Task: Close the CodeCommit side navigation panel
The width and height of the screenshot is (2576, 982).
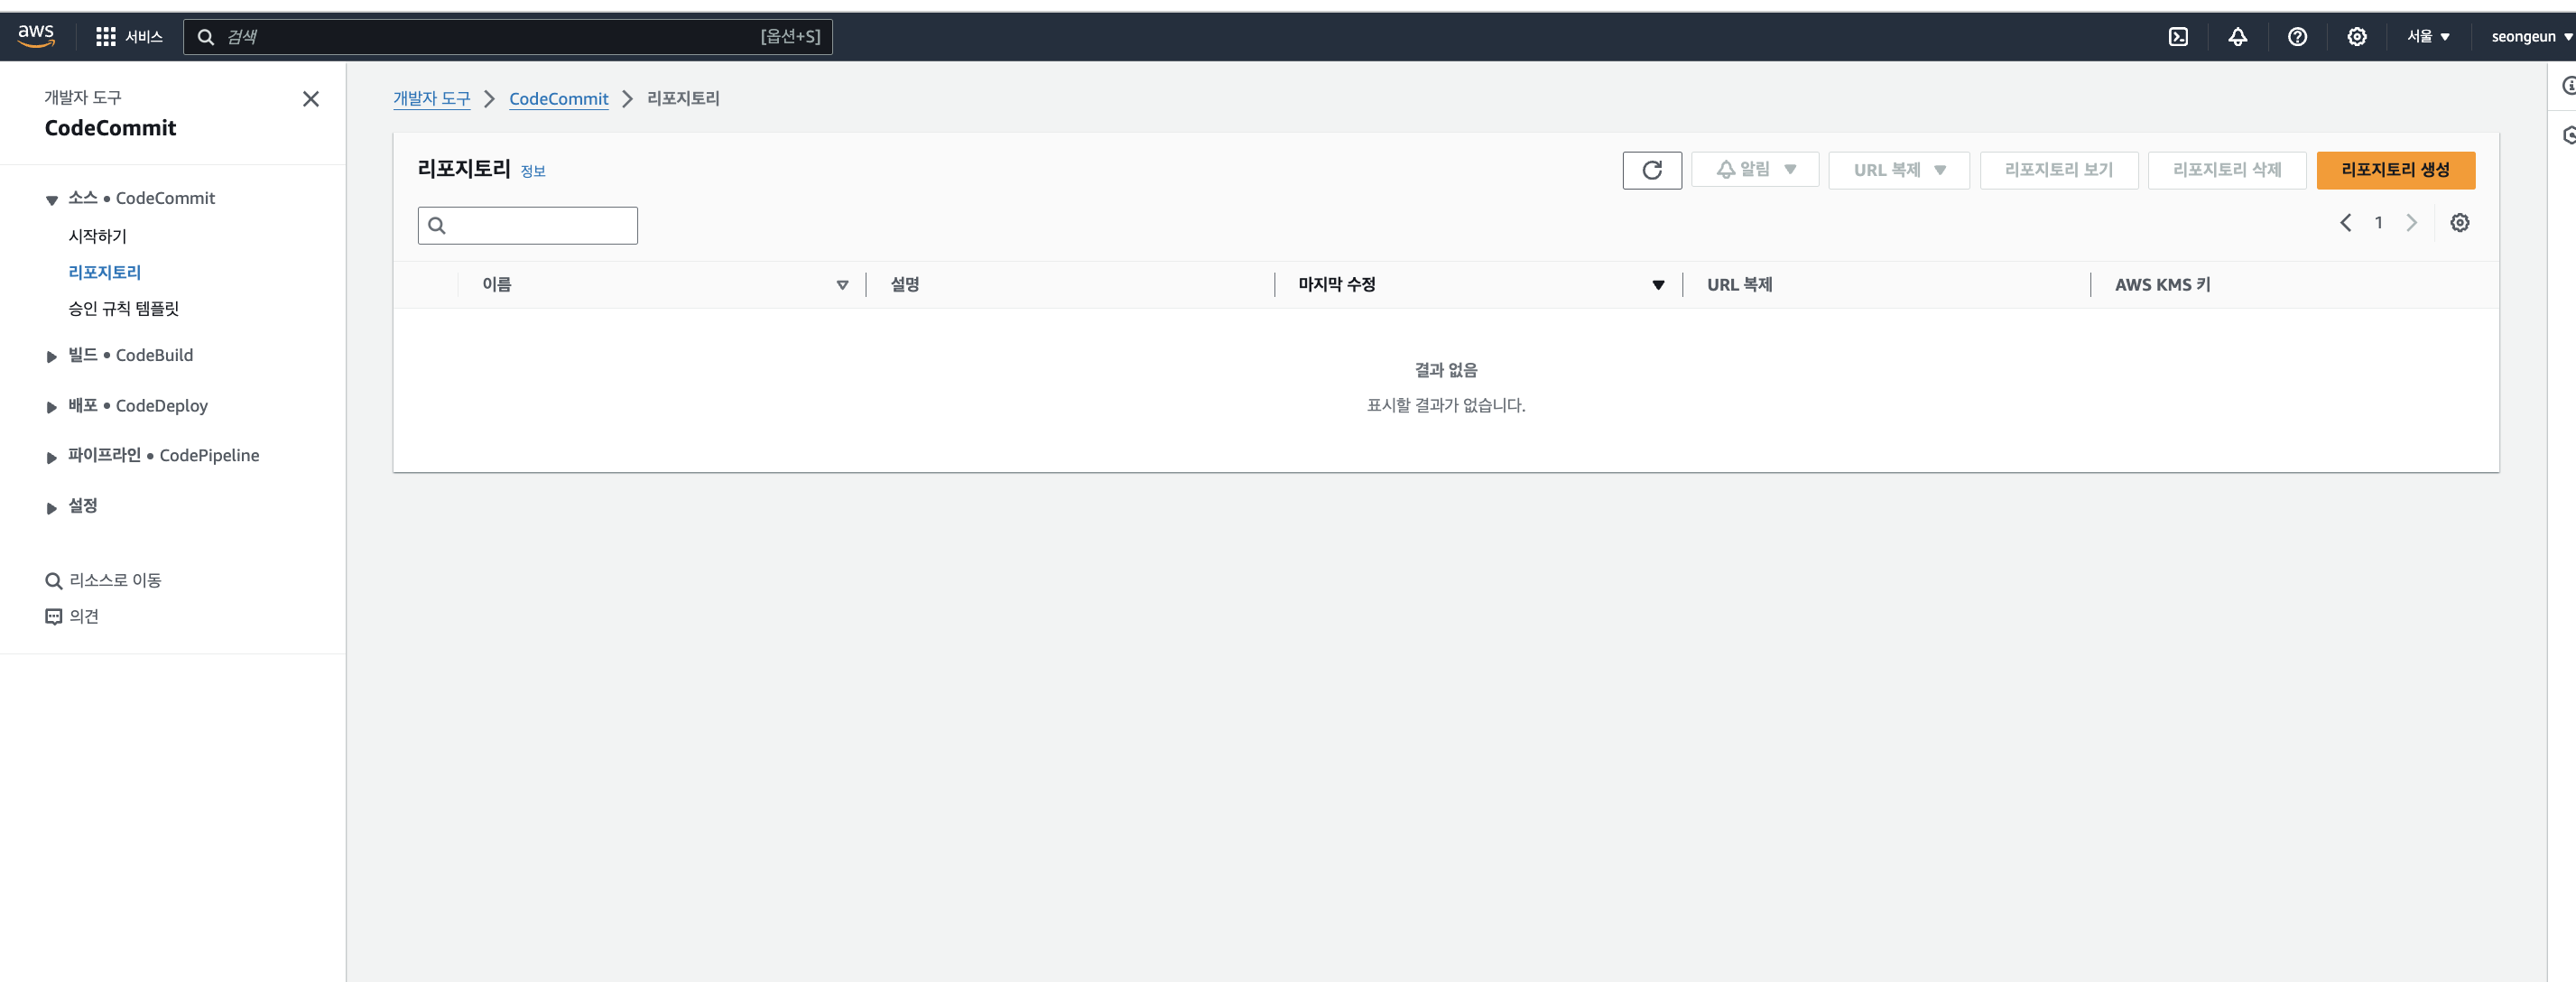Action: pos(311,99)
